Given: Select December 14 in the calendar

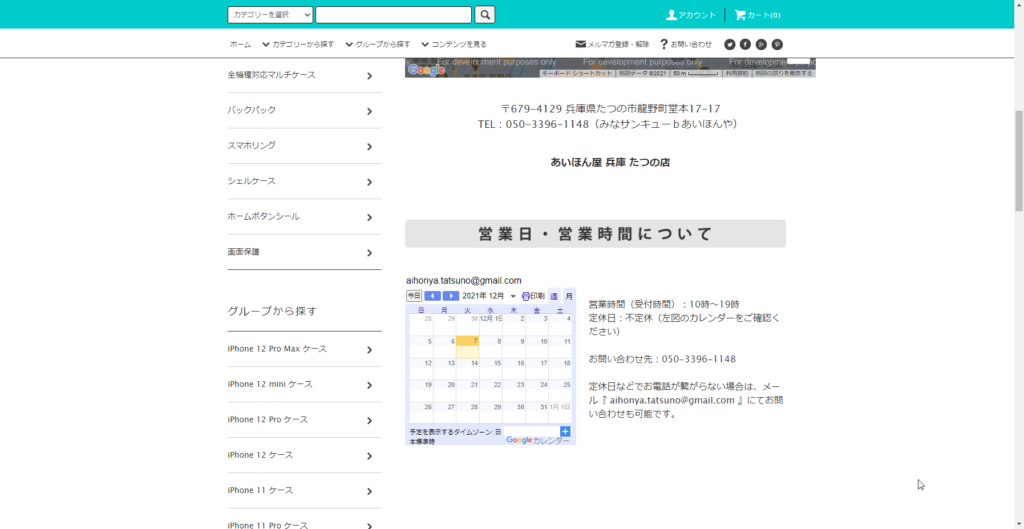Looking at the screenshot, I should [x=468, y=369].
